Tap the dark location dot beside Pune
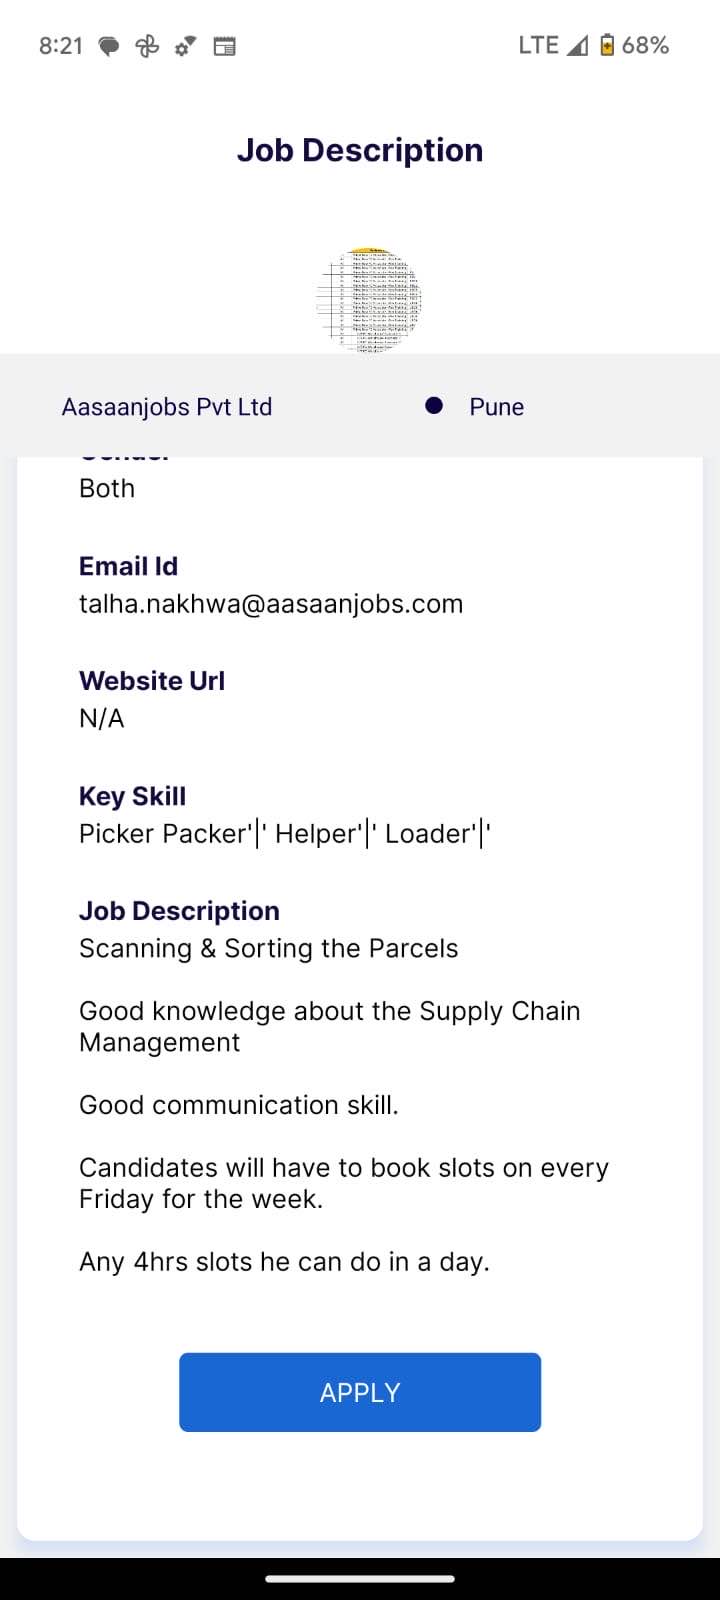This screenshot has width=720, height=1600. (434, 406)
